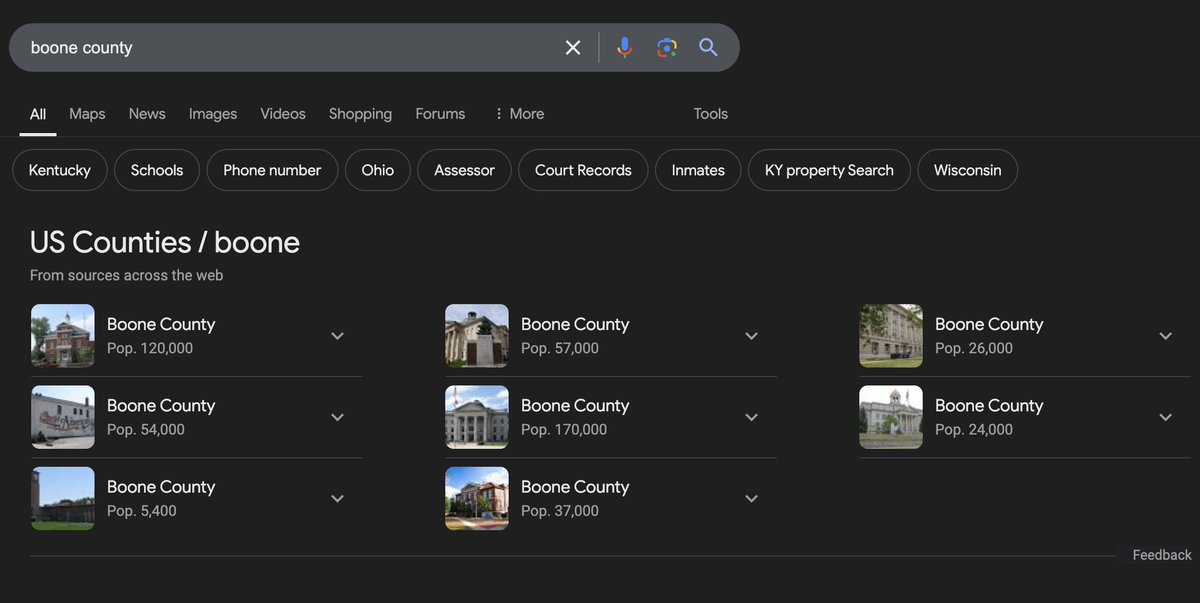Open thumbnail of Boone County Pop. 57,000
Screen dimensions: 1200x603
click(x=477, y=336)
